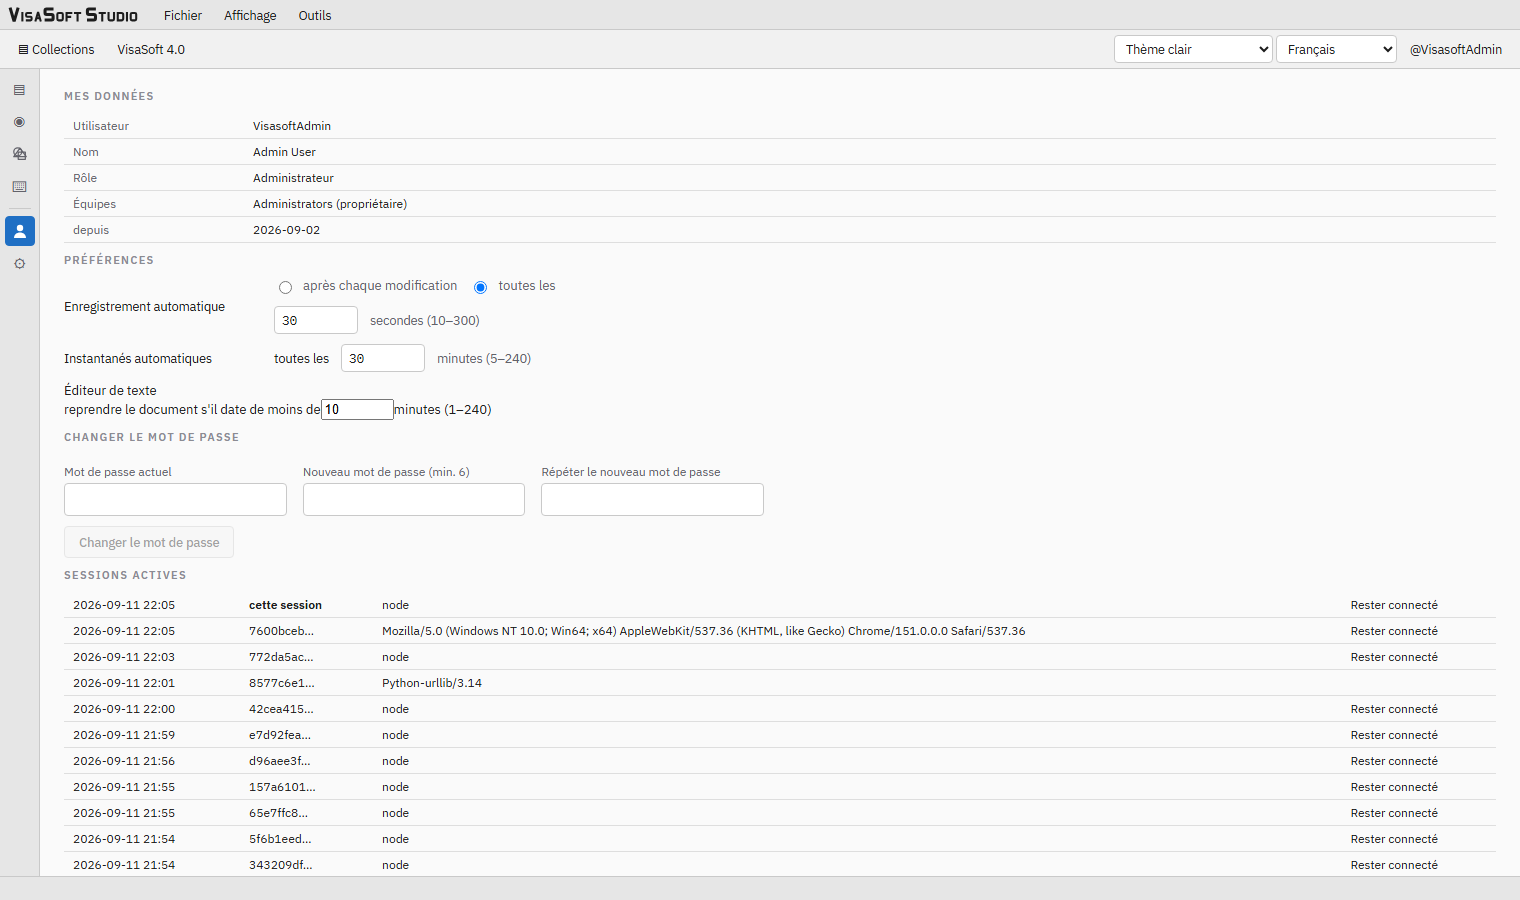1520x900 pixels.
Task: Click 'Rester connecté' for session 65e7ffc8
Action: click(x=1394, y=813)
